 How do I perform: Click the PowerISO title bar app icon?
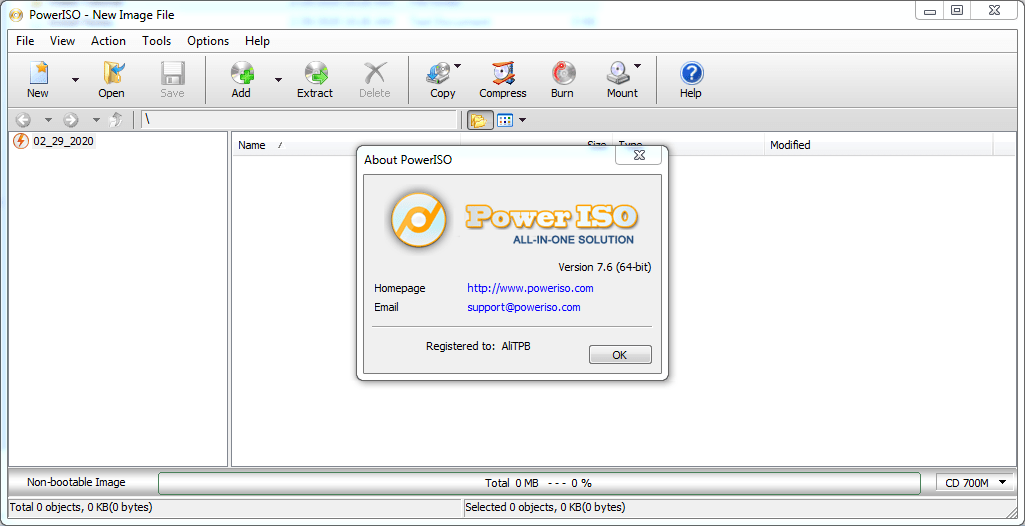[x=16, y=14]
